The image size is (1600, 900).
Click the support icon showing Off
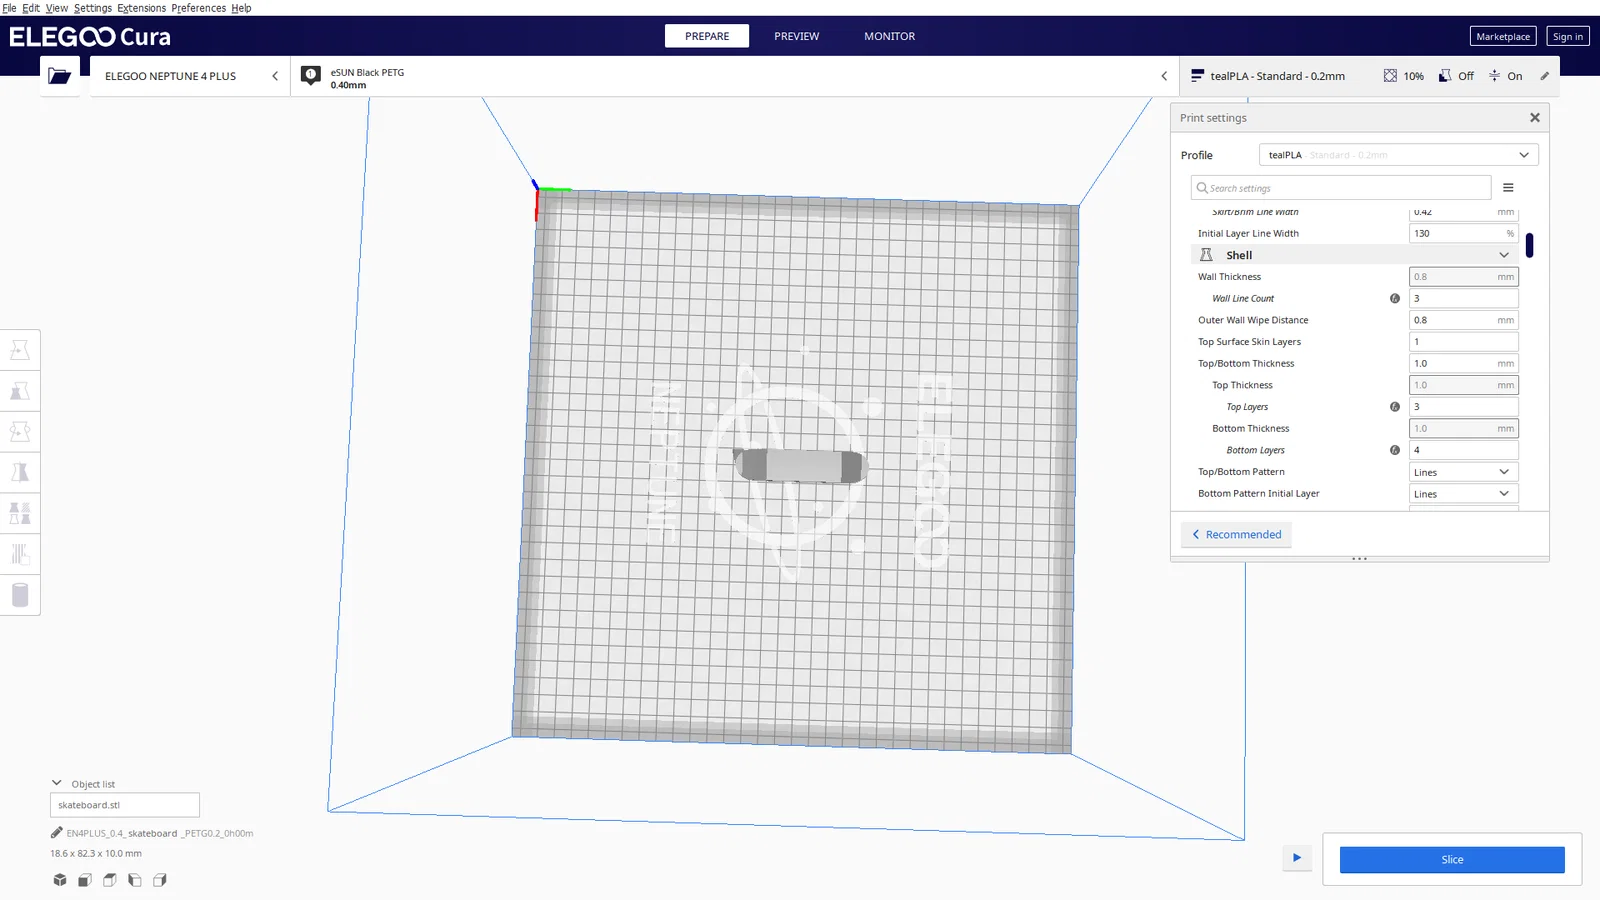coord(1445,76)
